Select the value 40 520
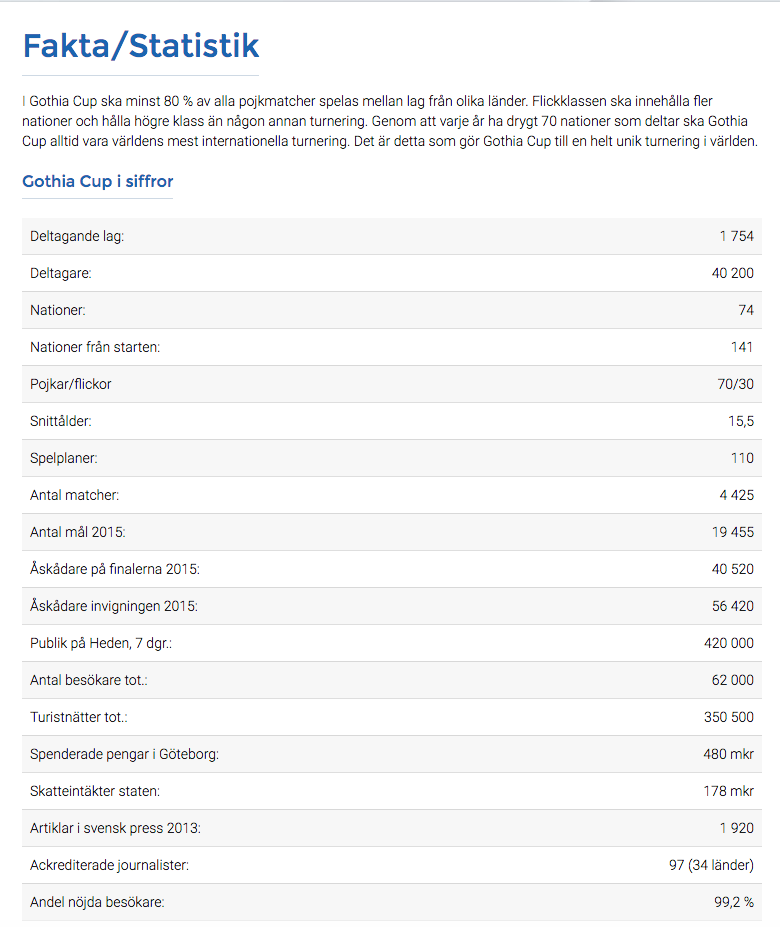The height and width of the screenshot is (927, 780). (733, 569)
